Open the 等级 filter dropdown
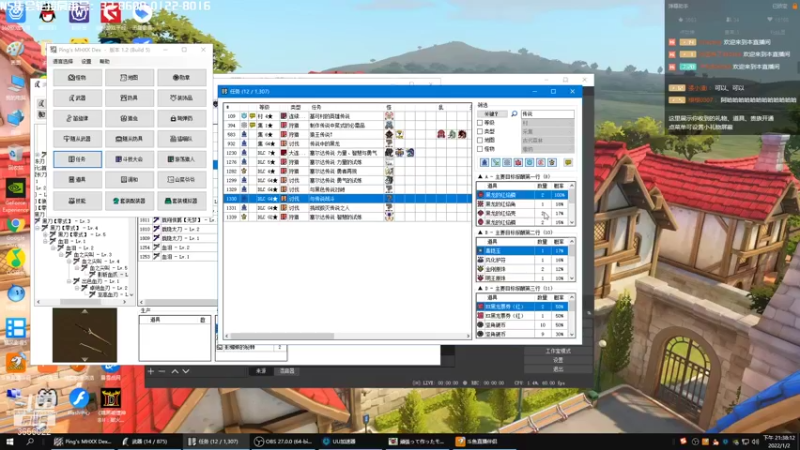800x450 pixels. pyautogui.click(x=547, y=123)
